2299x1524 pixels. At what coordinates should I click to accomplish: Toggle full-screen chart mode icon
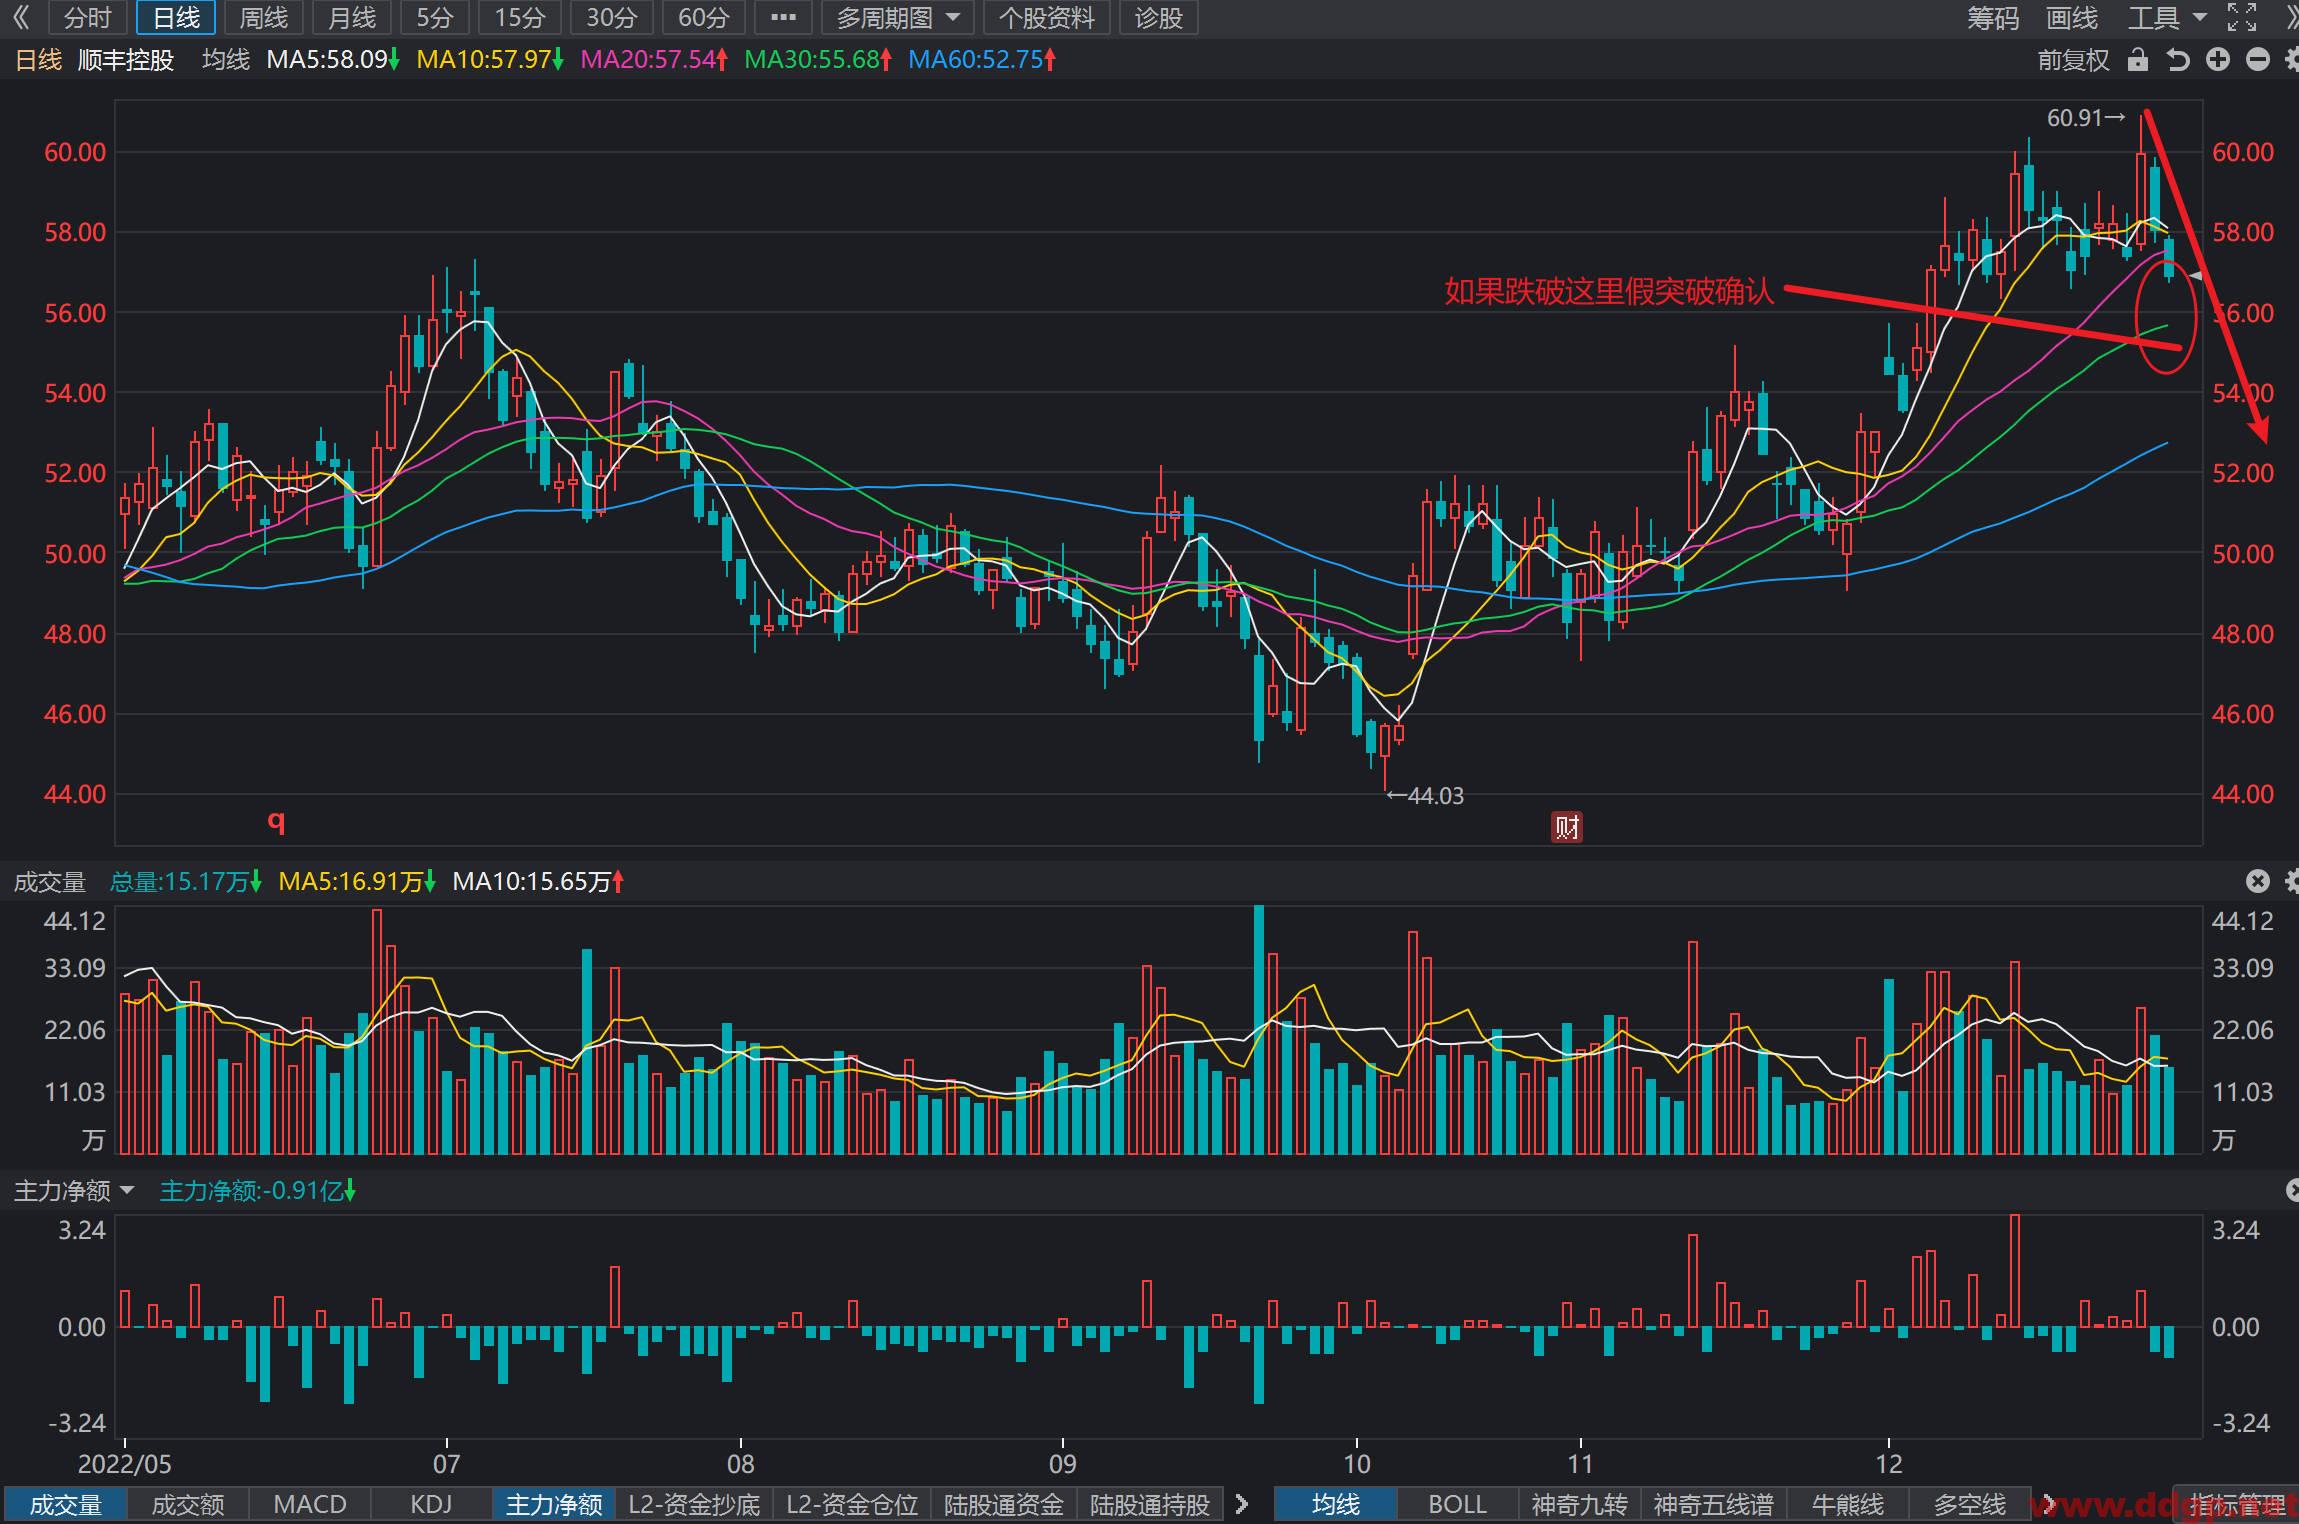point(2243,17)
